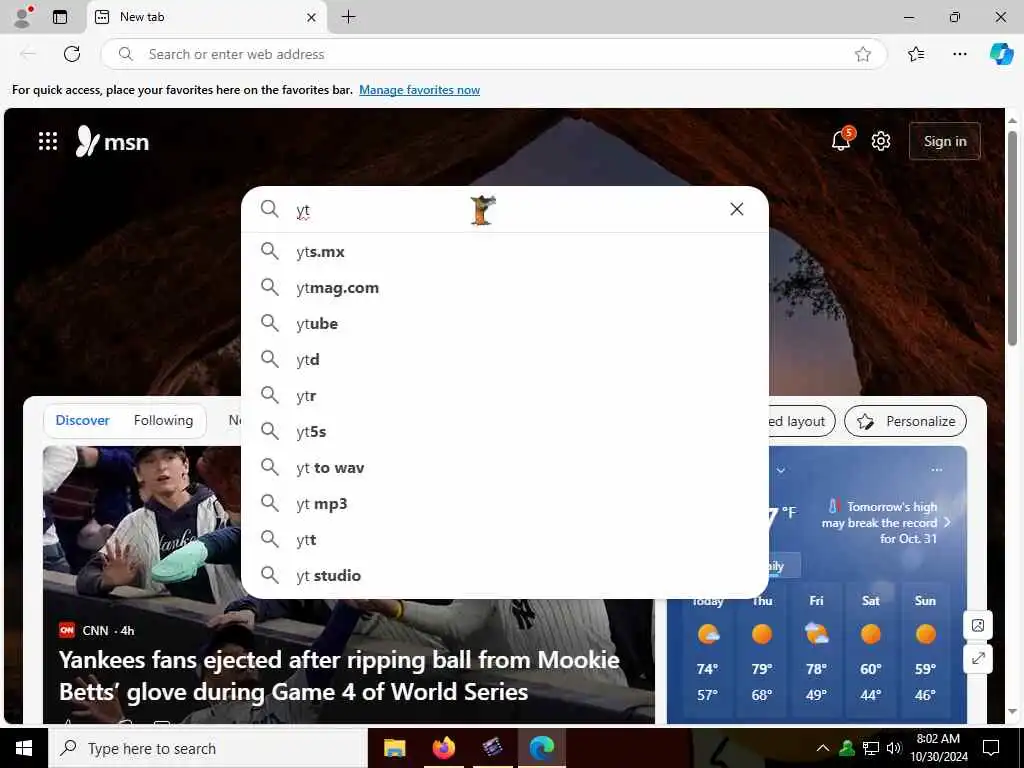Open a new tab with plus button

pyautogui.click(x=349, y=17)
